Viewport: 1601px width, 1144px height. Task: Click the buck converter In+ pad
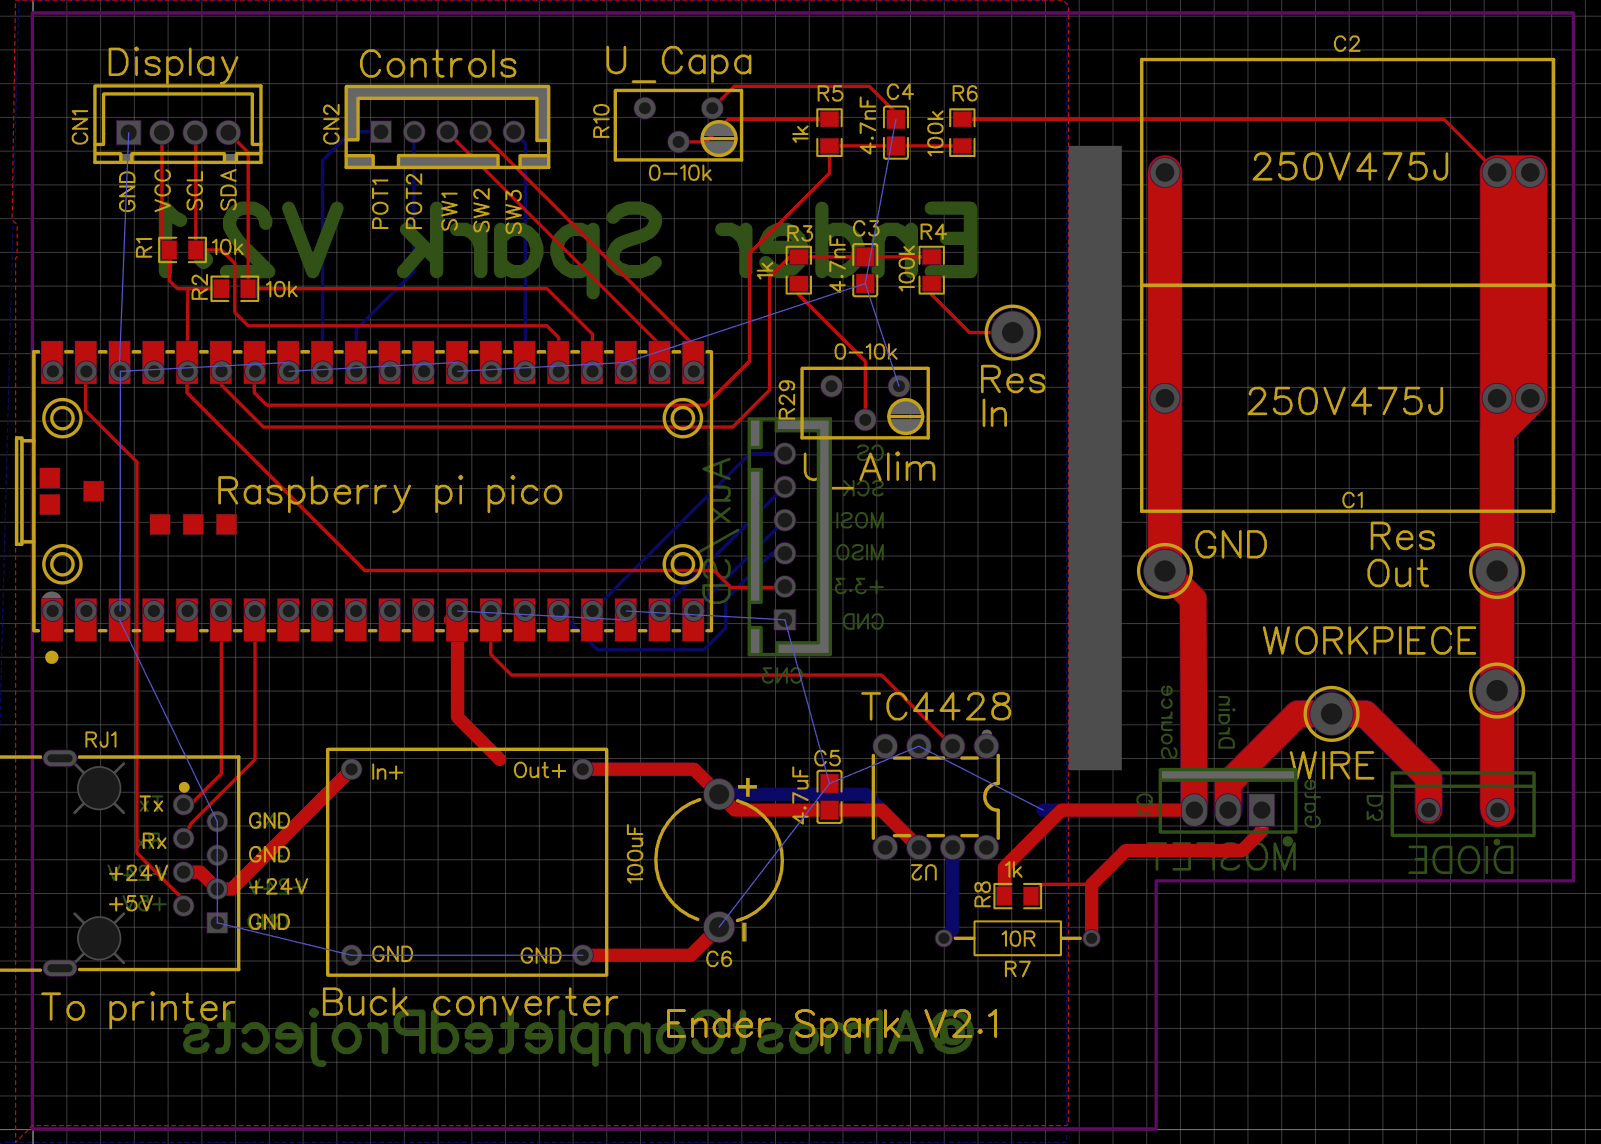[351, 769]
